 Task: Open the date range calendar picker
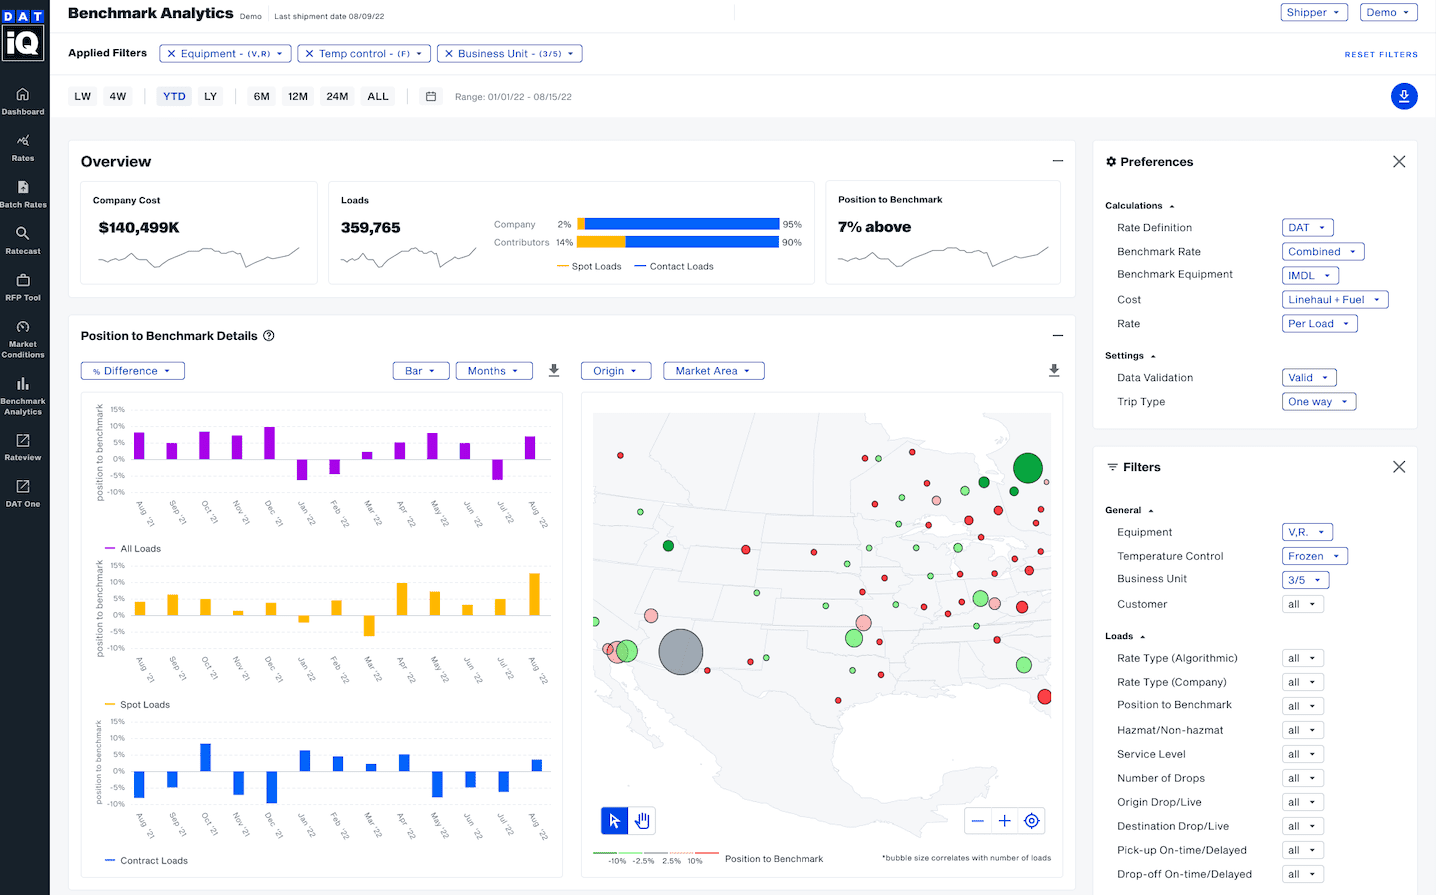pyautogui.click(x=431, y=97)
